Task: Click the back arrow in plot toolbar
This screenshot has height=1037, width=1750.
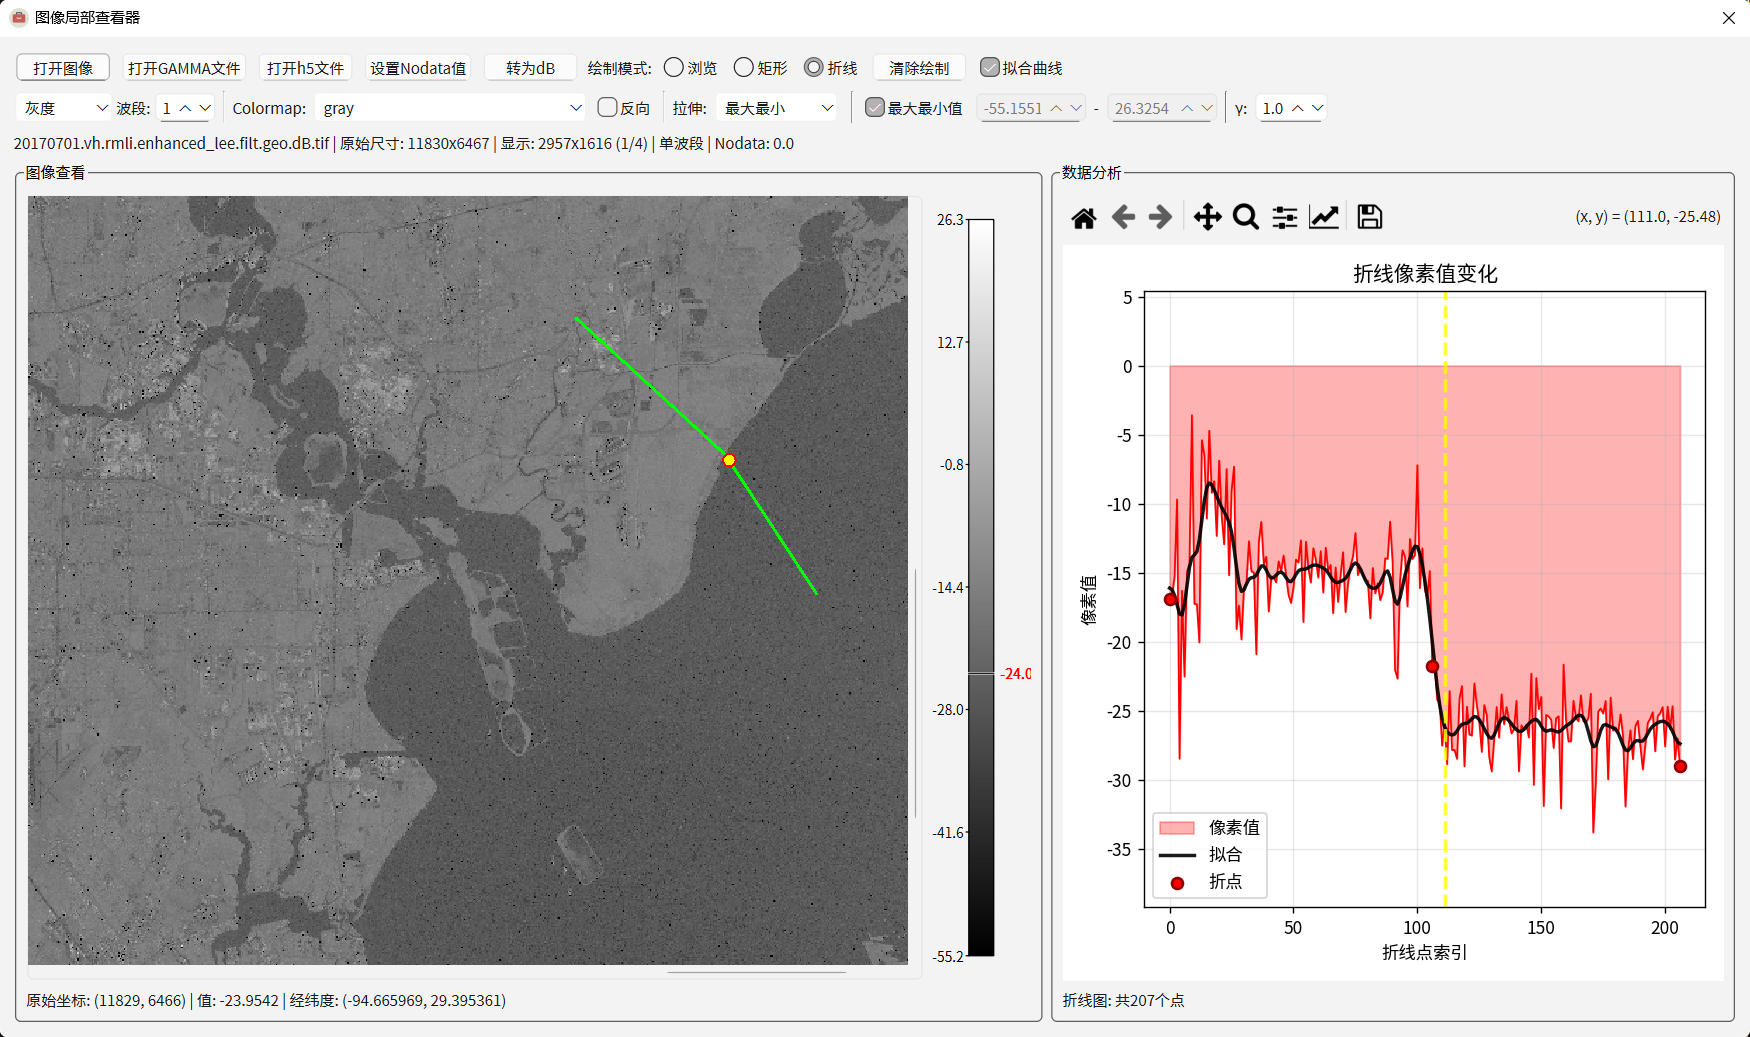Action: coord(1123,218)
